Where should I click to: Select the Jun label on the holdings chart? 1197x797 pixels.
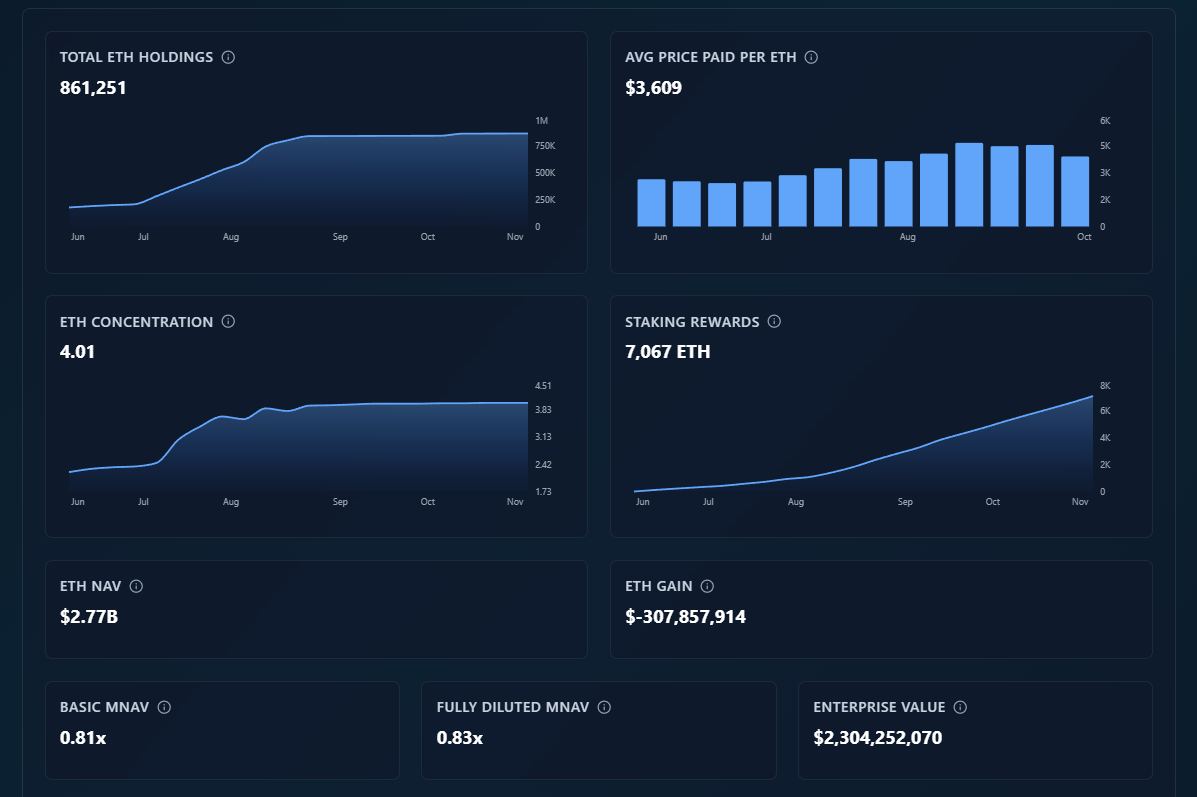[x=78, y=237]
